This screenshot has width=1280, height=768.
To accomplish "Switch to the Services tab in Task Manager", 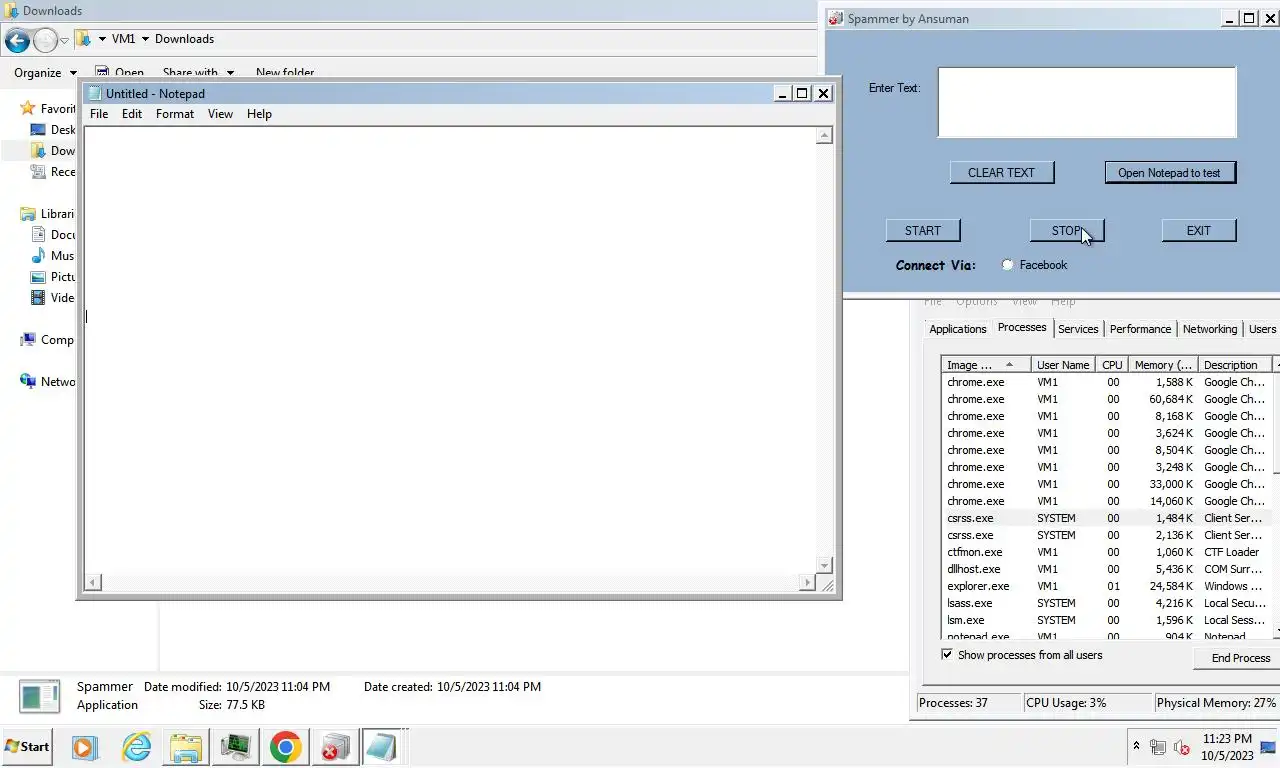I will (1078, 329).
